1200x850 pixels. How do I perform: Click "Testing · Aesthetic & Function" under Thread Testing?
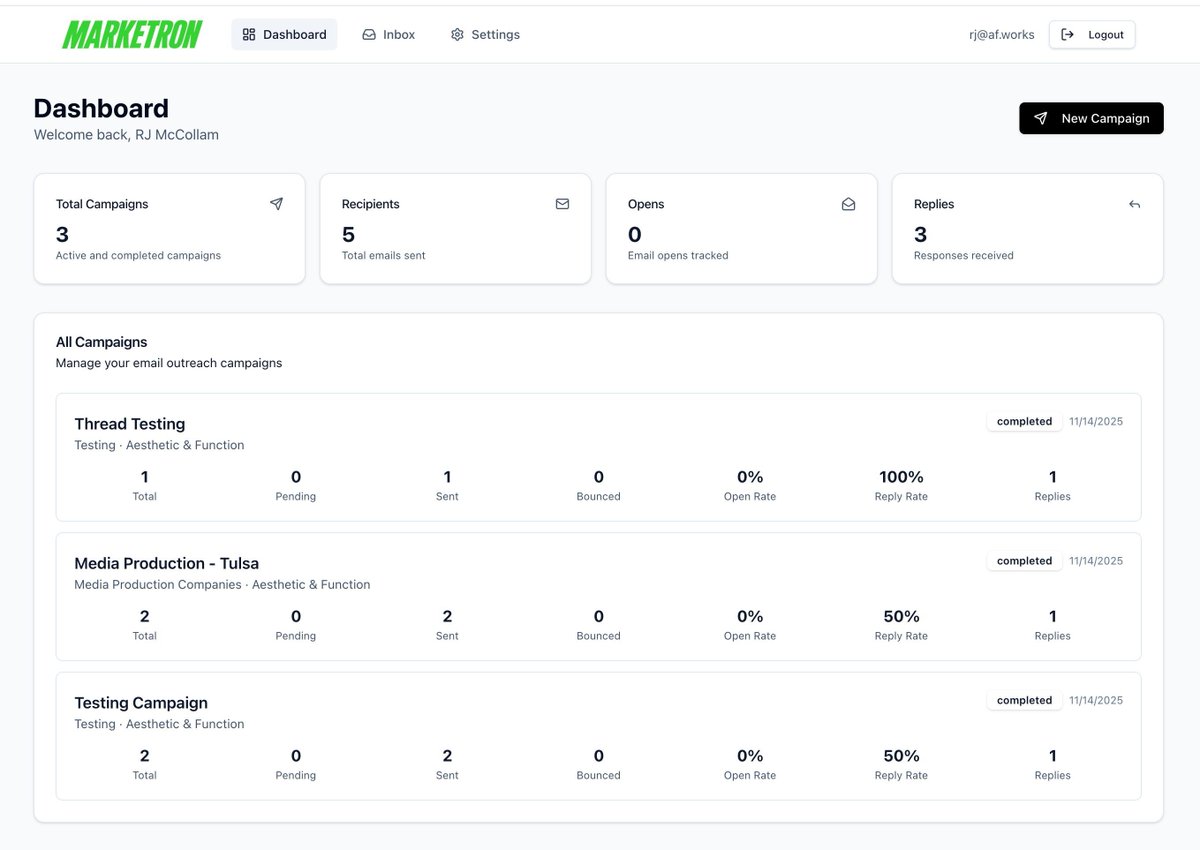click(x=159, y=445)
